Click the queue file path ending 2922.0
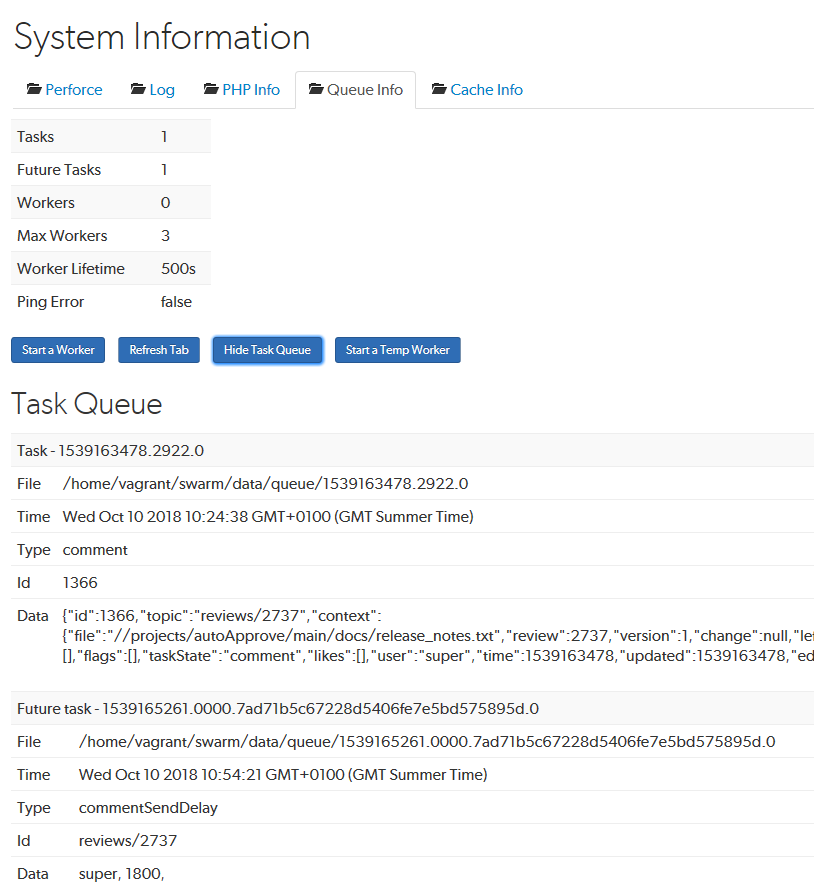The width and height of the screenshot is (814, 892). coord(265,484)
